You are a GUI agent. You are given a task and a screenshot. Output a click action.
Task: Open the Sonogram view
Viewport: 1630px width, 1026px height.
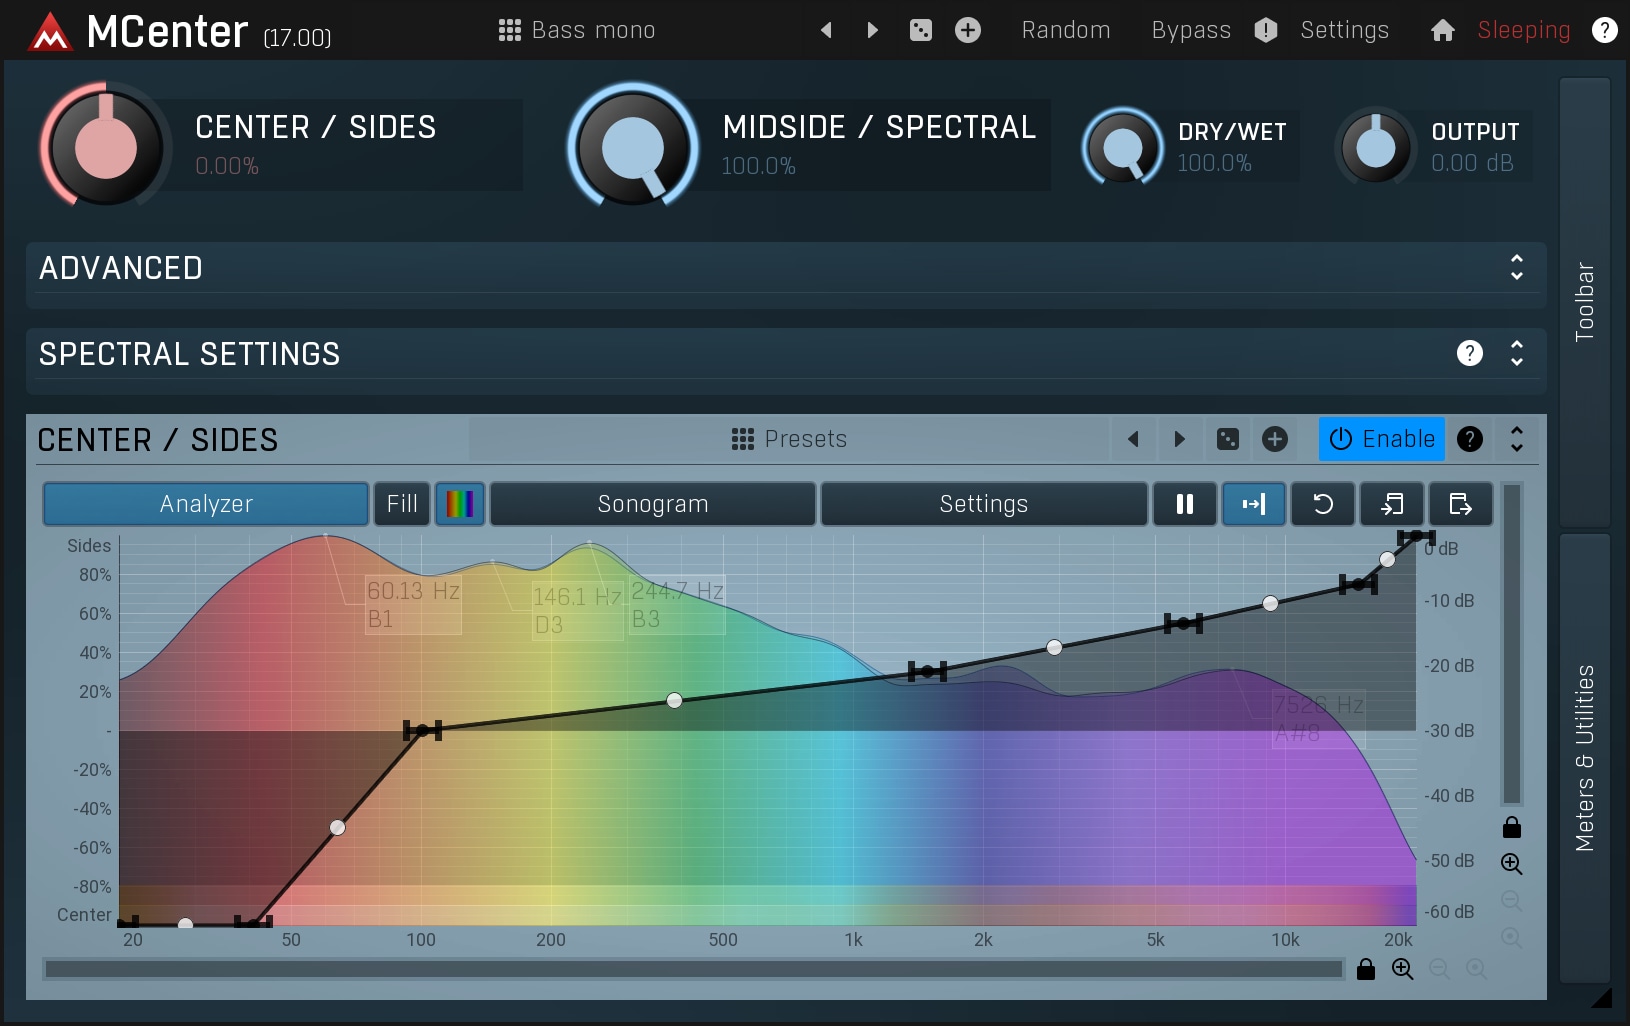coord(652,504)
